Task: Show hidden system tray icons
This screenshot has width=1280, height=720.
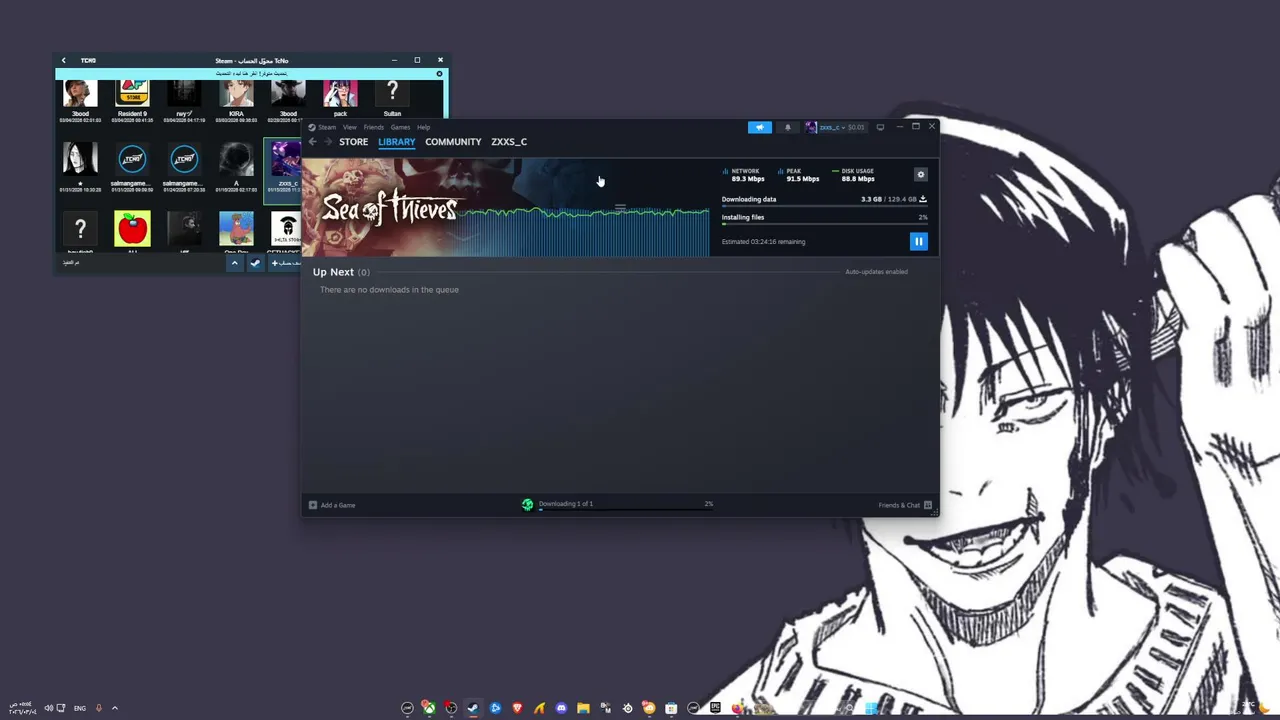Action: click(114, 708)
